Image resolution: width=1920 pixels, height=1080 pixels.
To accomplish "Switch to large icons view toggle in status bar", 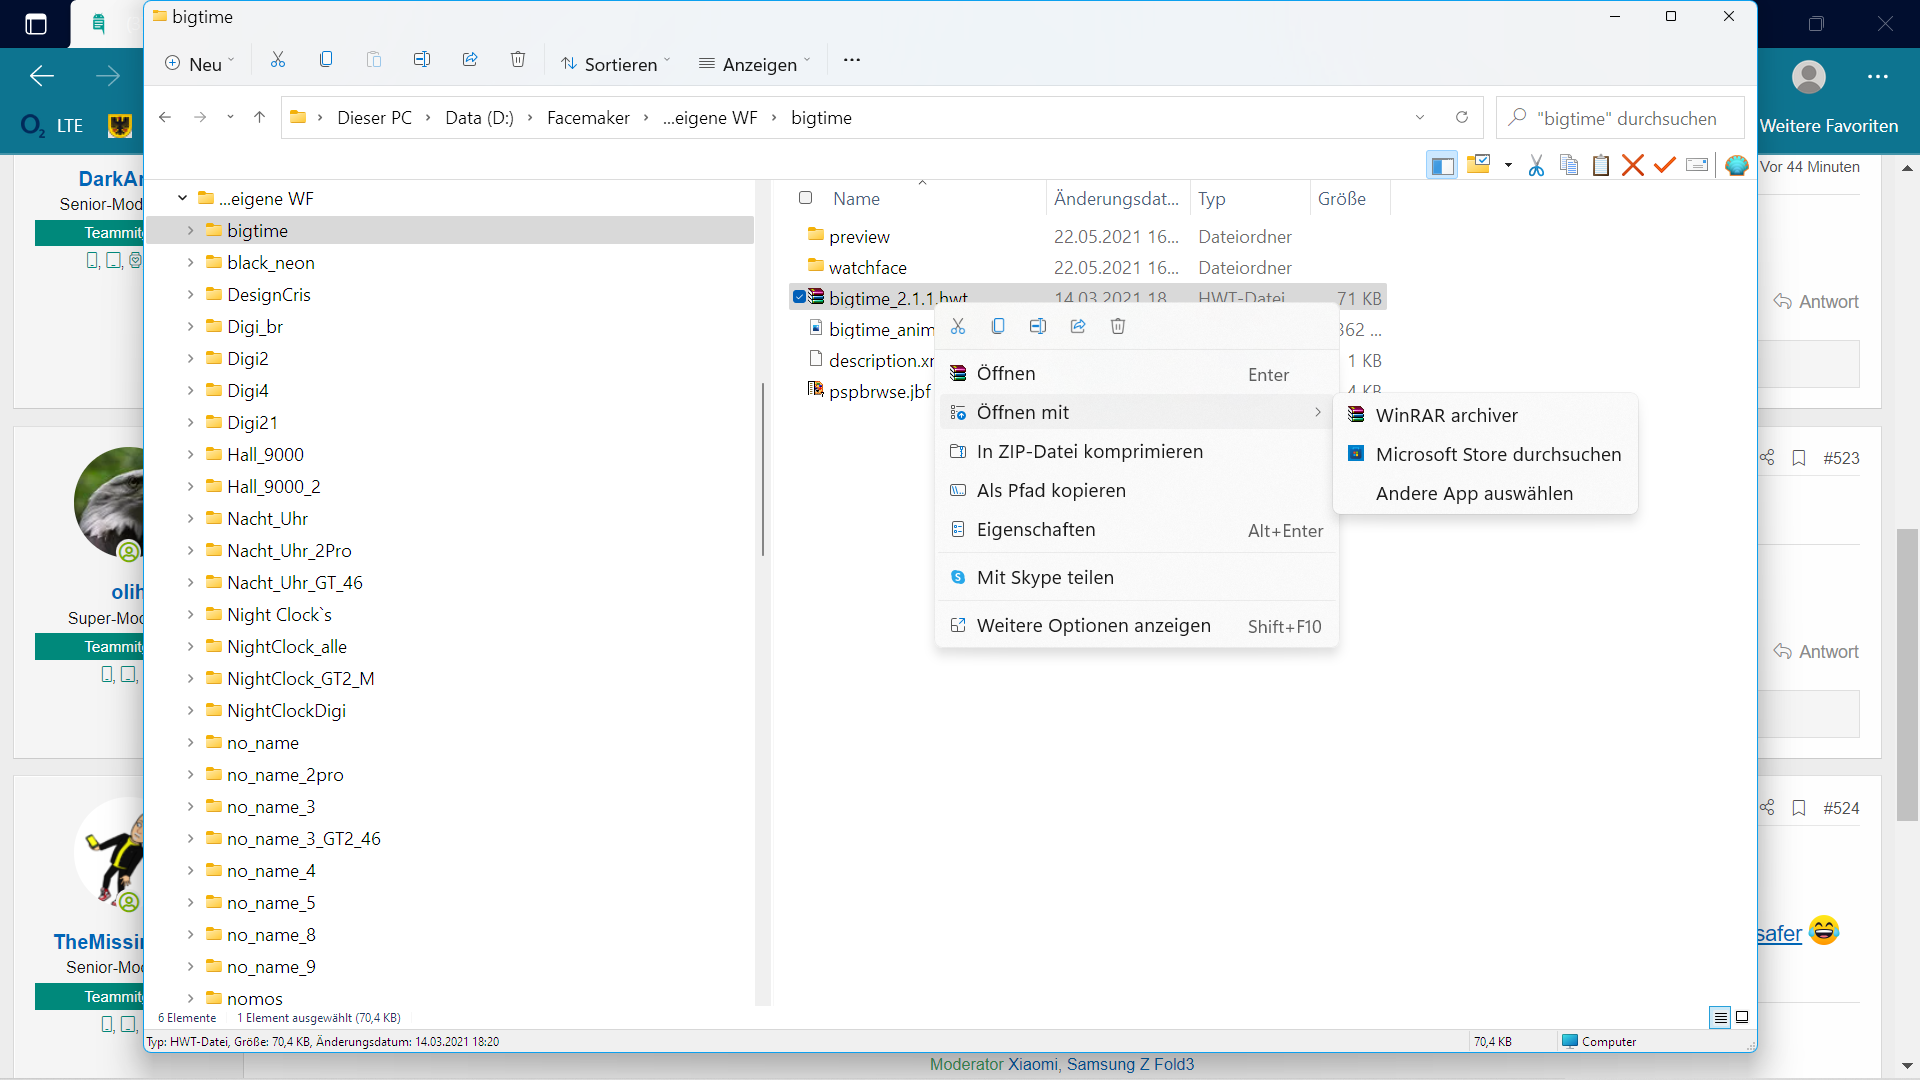I will pos(1742,1017).
